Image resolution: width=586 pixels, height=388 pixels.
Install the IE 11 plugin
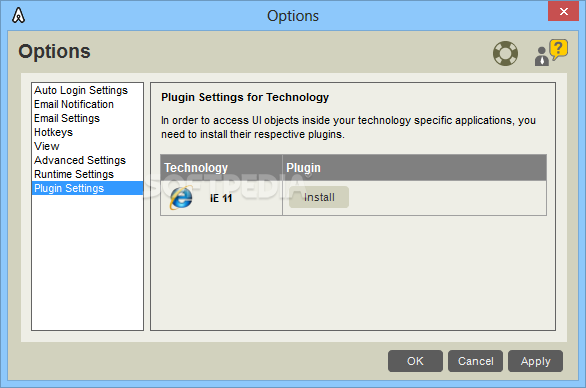click(x=319, y=197)
